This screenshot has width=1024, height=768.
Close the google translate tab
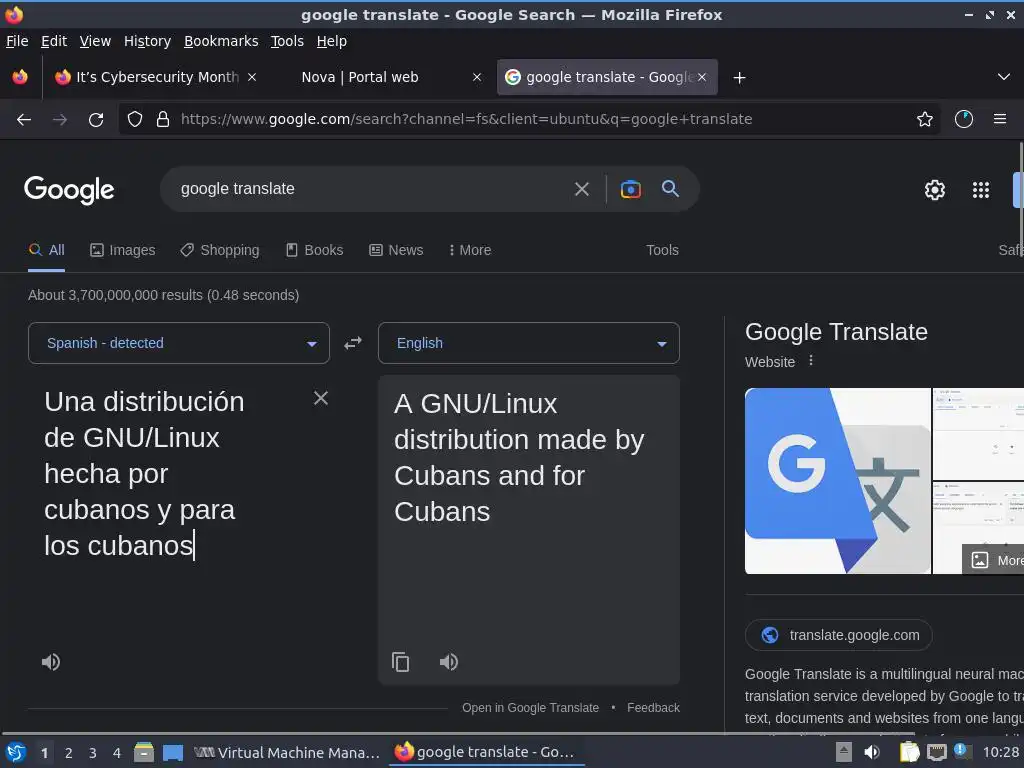tap(702, 77)
